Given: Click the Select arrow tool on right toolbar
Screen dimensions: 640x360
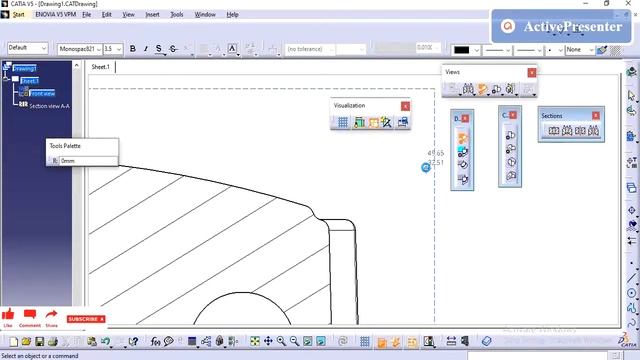Looking at the screenshot, I should pos(631,96).
